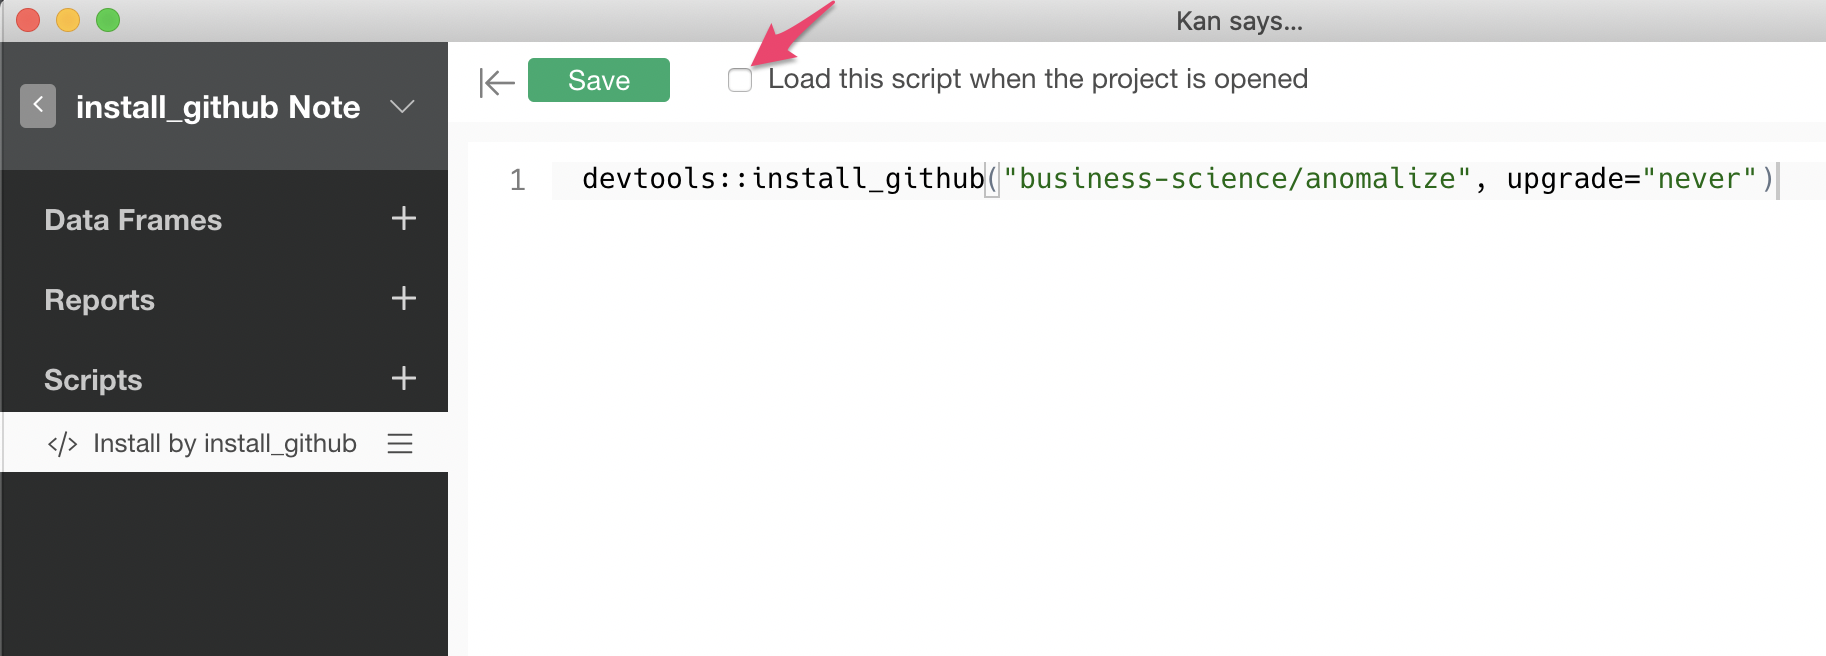Create a new script using plus icon
The width and height of the screenshot is (1826, 656).
[x=403, y=379]
